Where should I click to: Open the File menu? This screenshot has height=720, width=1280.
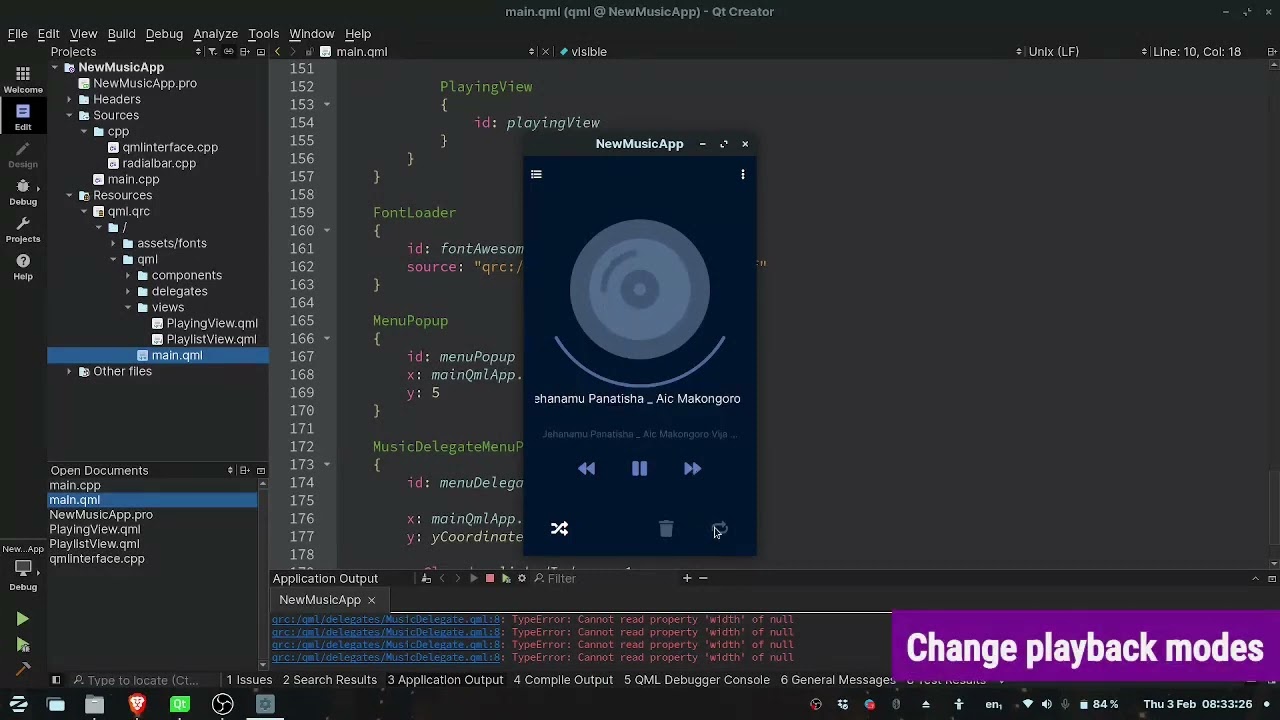pos(18,34)
